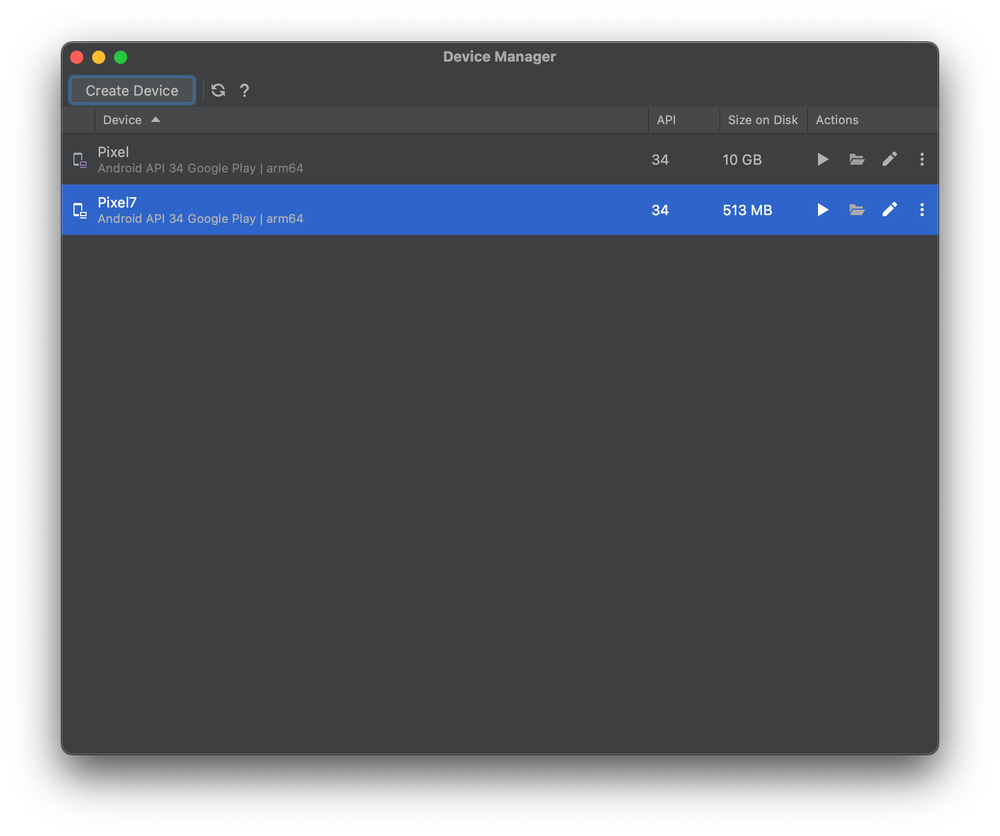Click the Android API 34 label under Pixel
This screenshot has width=1000, height=836.
(x=199, y=168)
